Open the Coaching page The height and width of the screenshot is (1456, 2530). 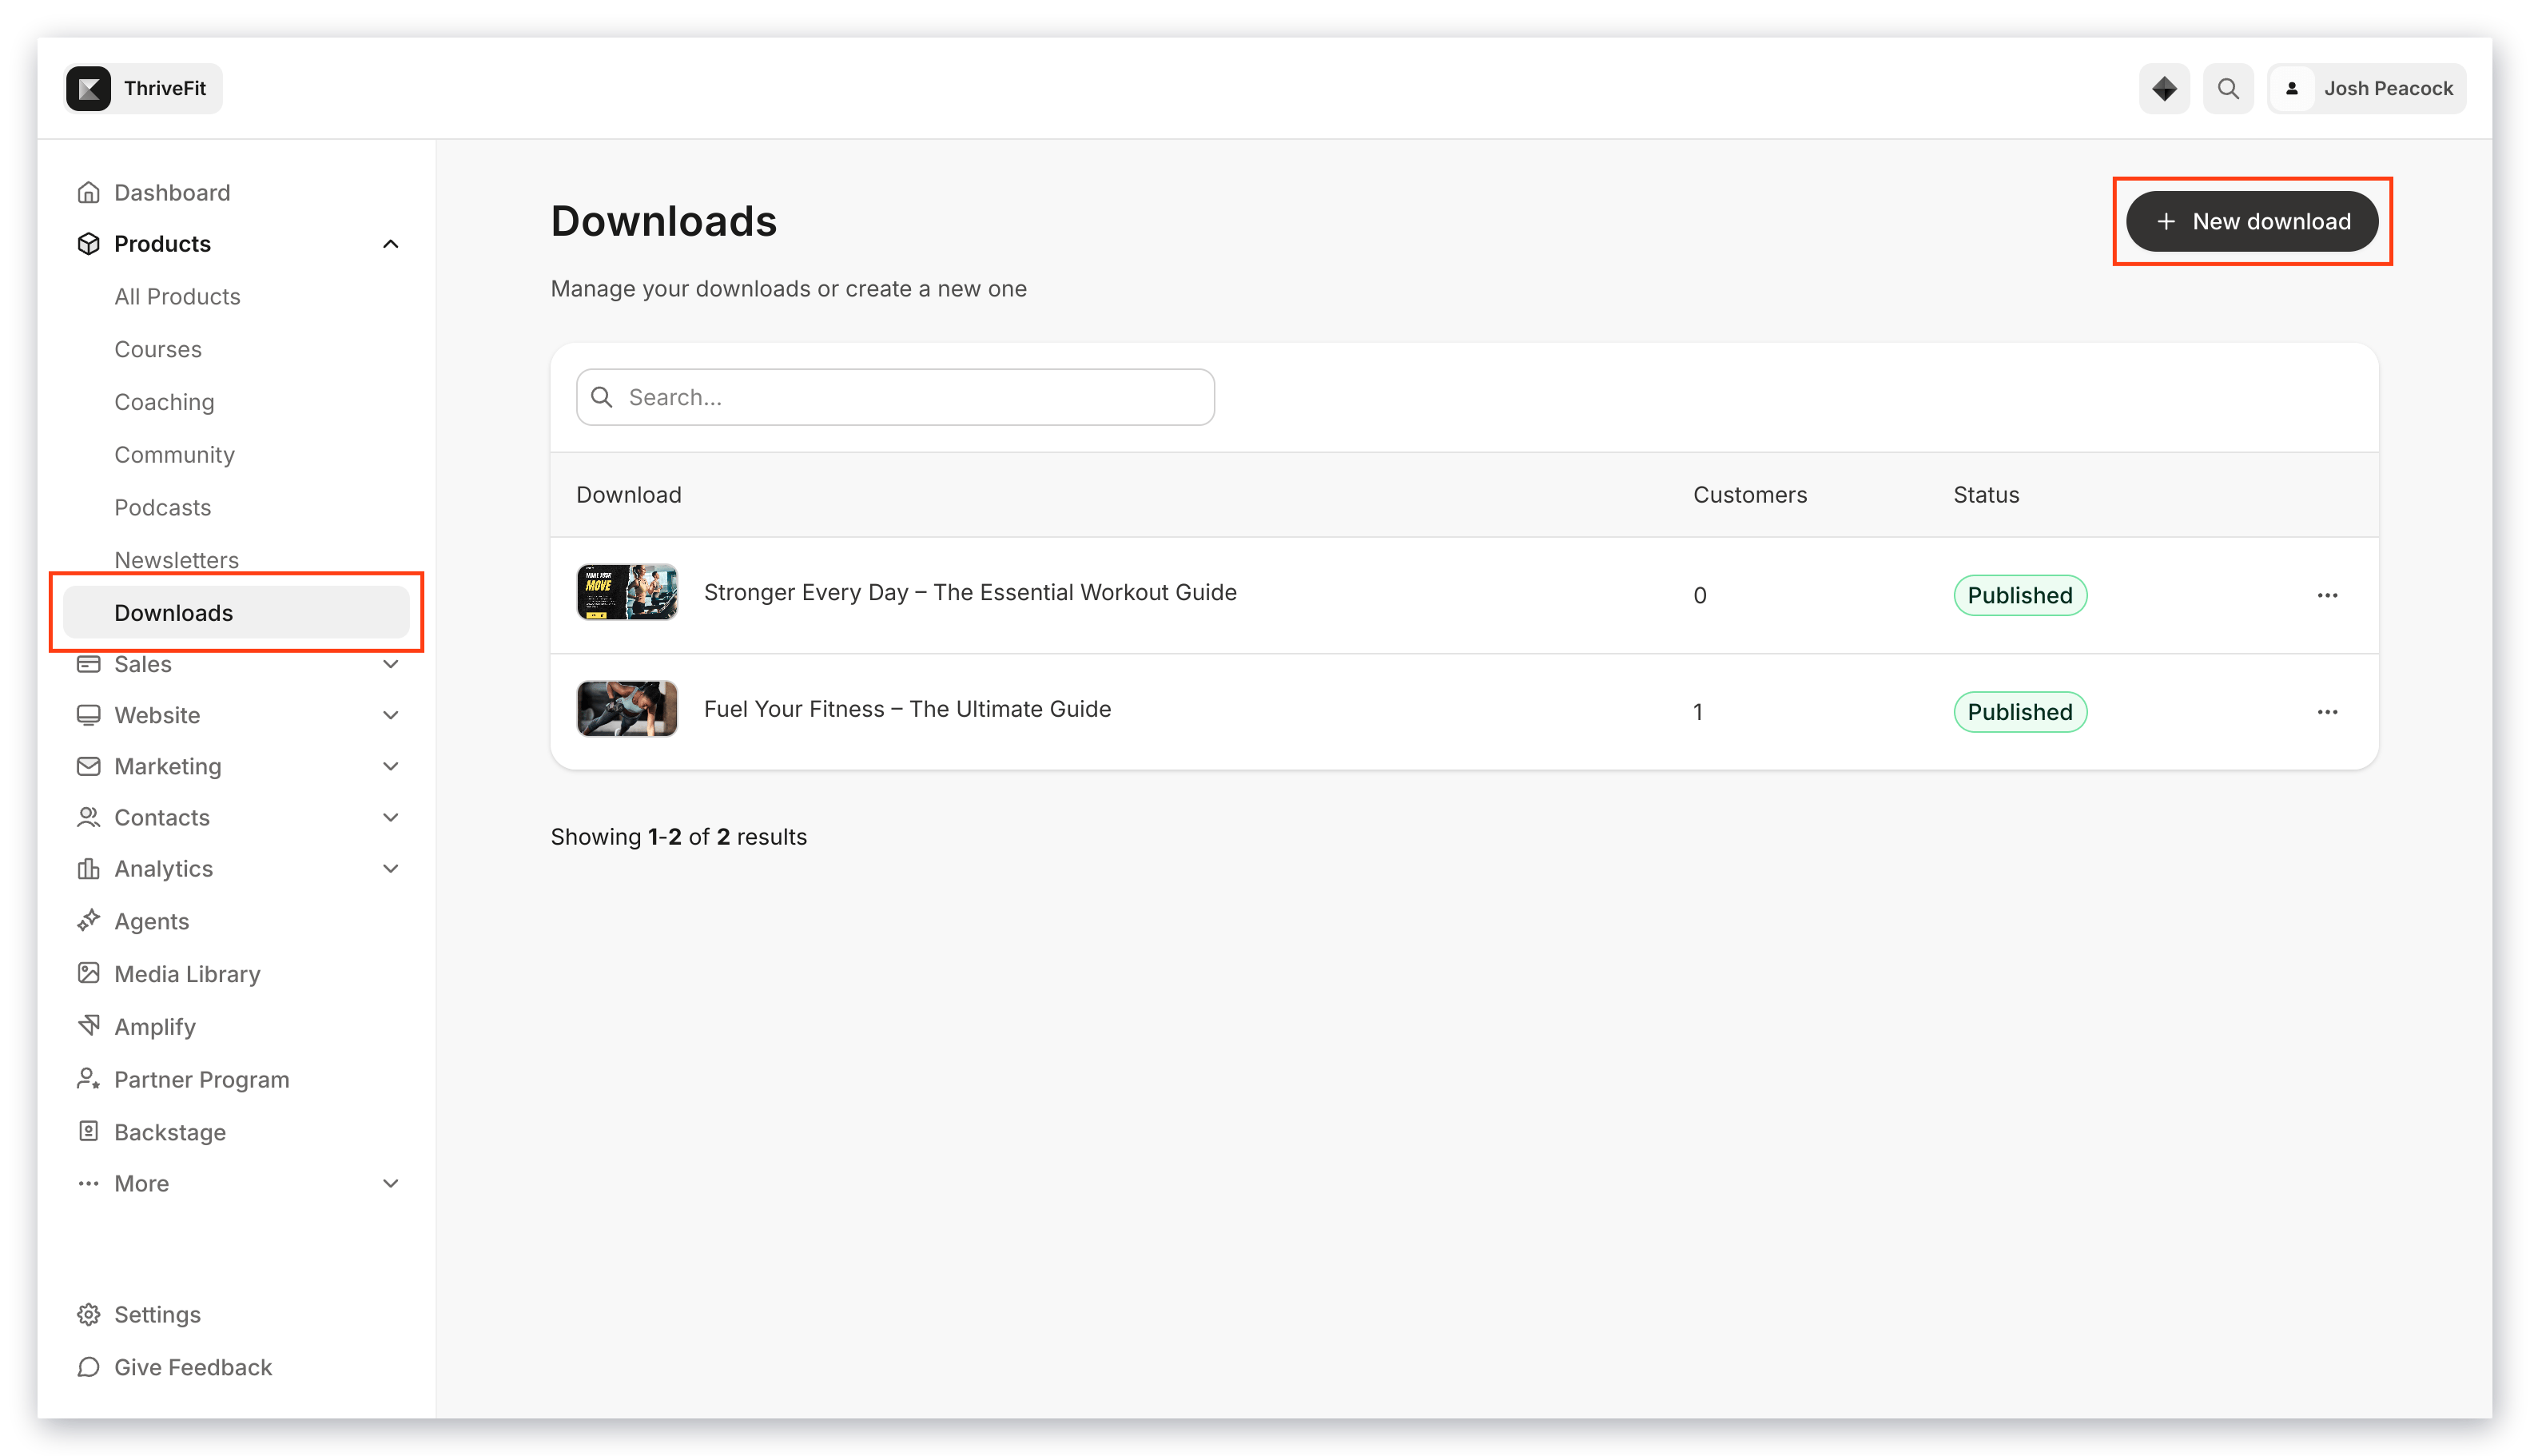pos(164,402)
